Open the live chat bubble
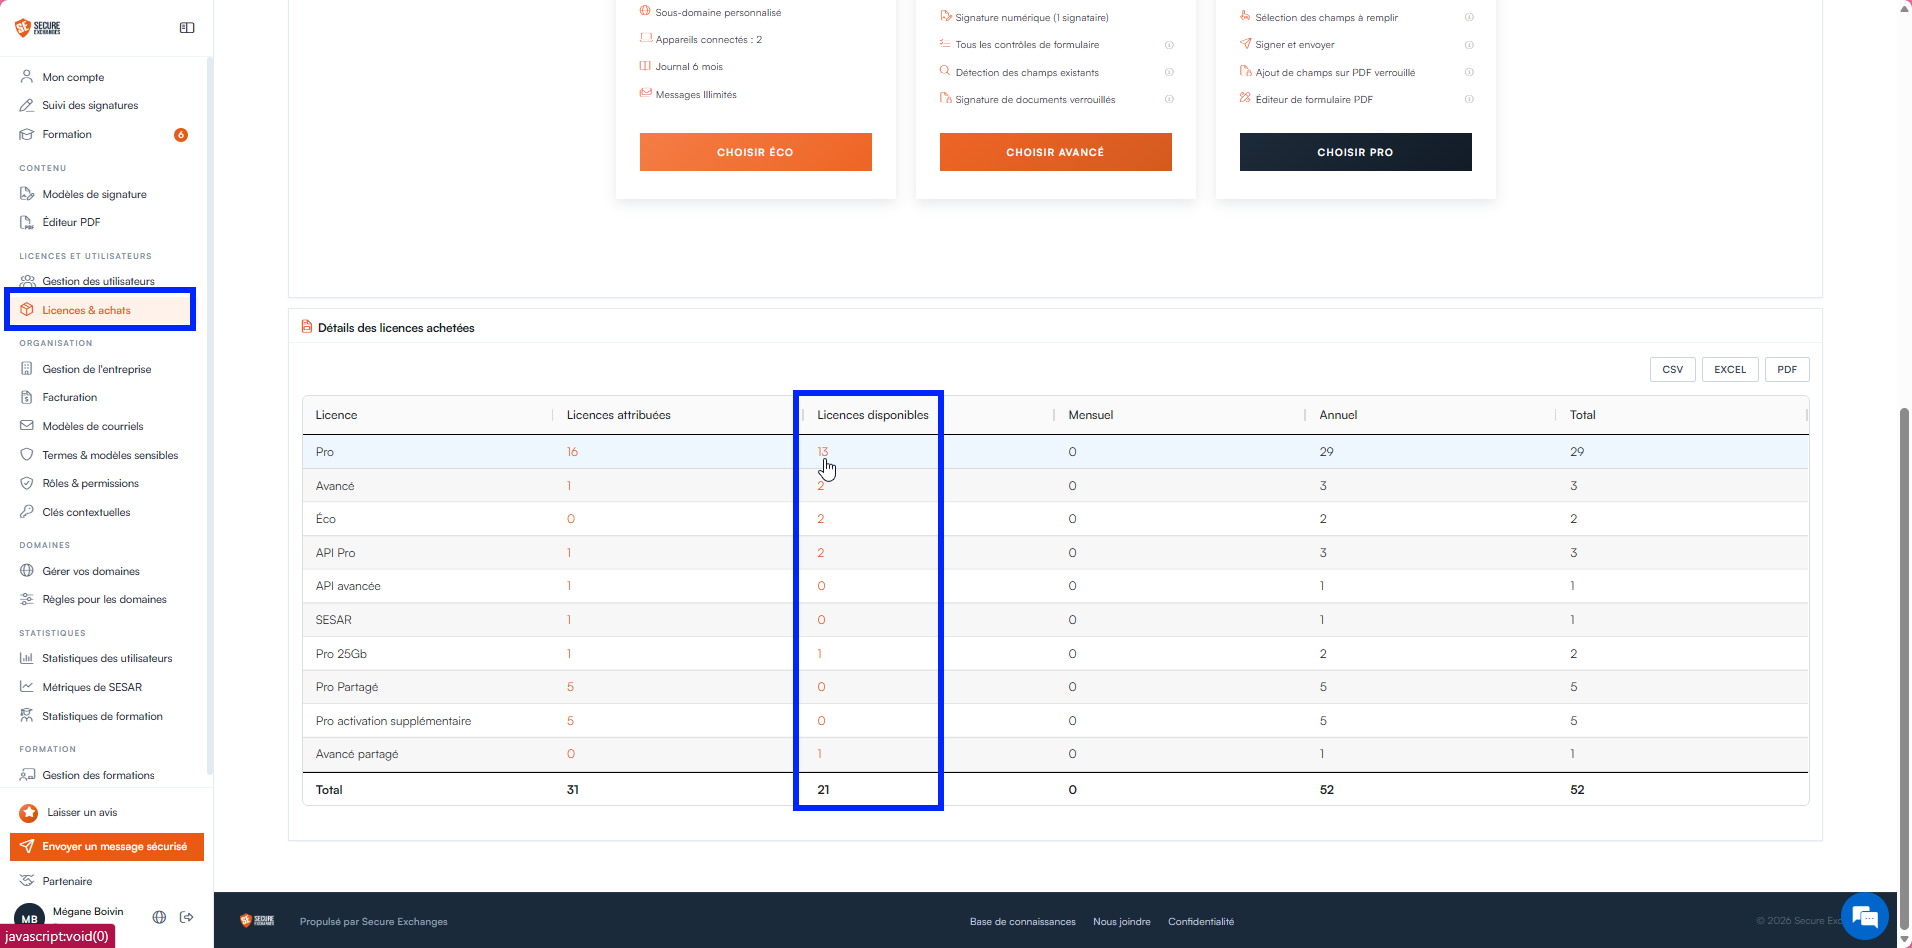 (x=1865, y=916)
